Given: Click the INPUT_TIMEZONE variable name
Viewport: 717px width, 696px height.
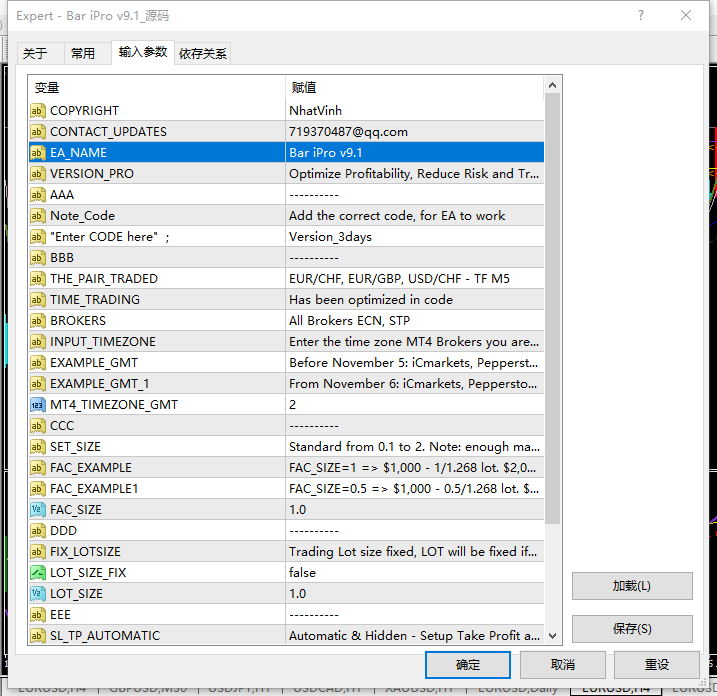Looking at the screenshot, I should pos(103,342).
